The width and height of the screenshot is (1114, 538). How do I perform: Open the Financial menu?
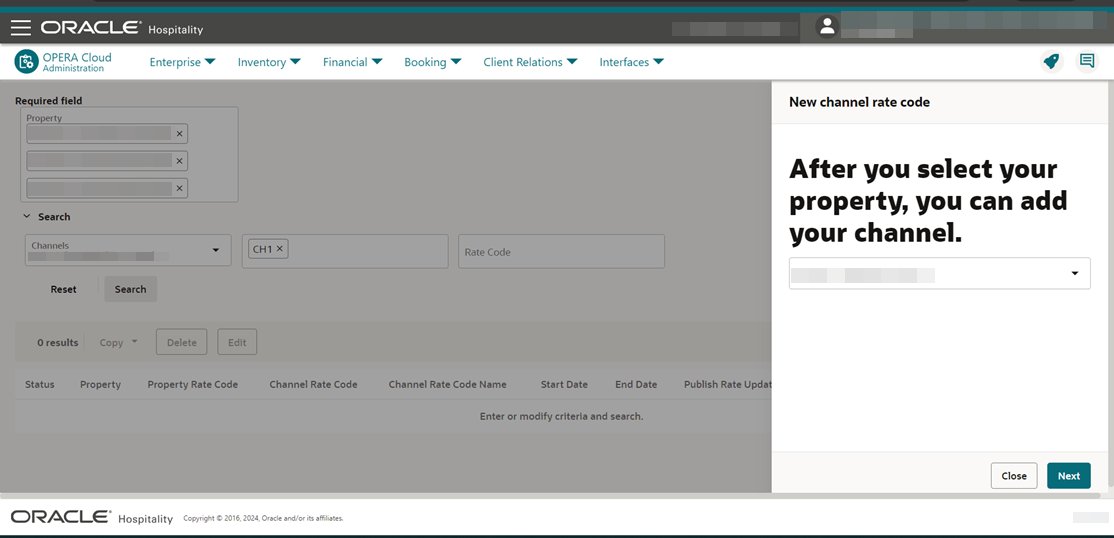coord(352,62)
